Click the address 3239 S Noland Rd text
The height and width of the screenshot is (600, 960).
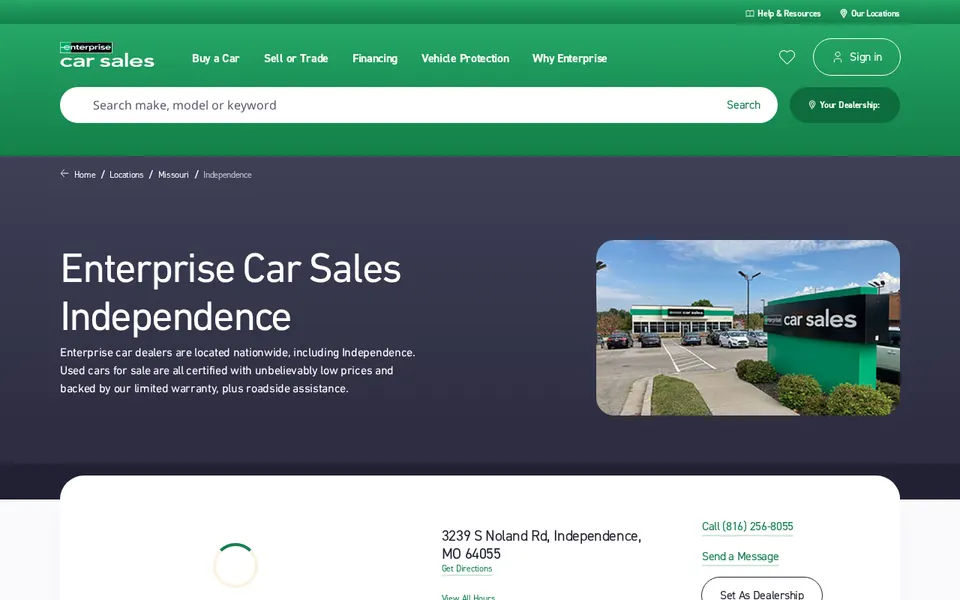point(541,545)
